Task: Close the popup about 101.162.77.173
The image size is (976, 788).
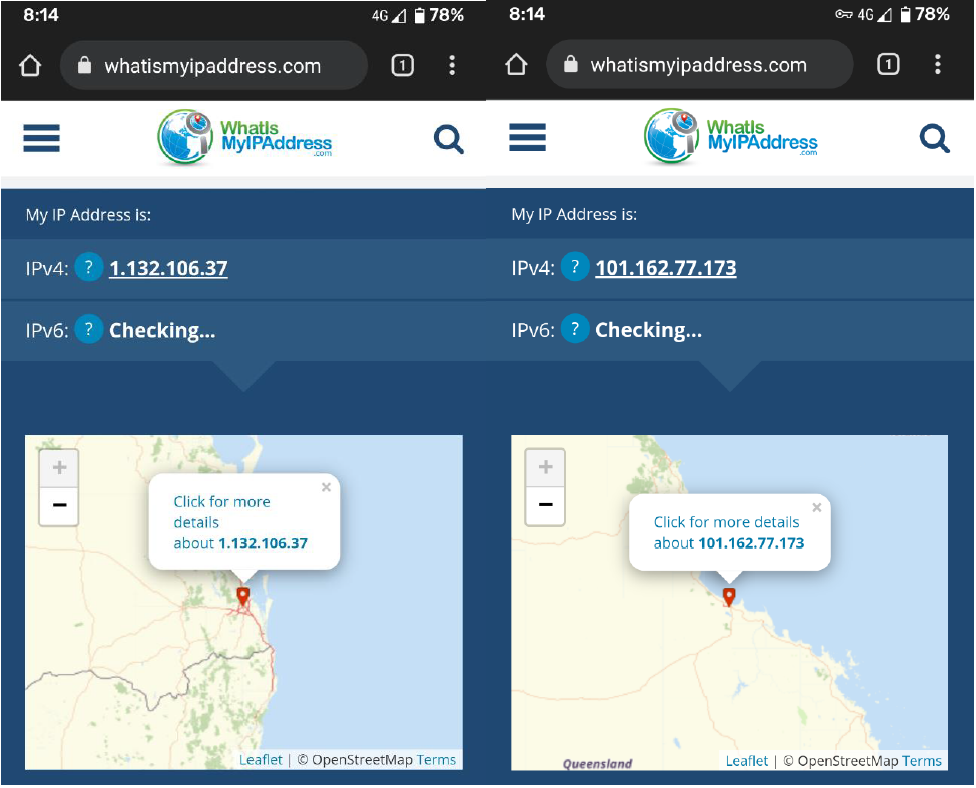Action: [817, 508]
